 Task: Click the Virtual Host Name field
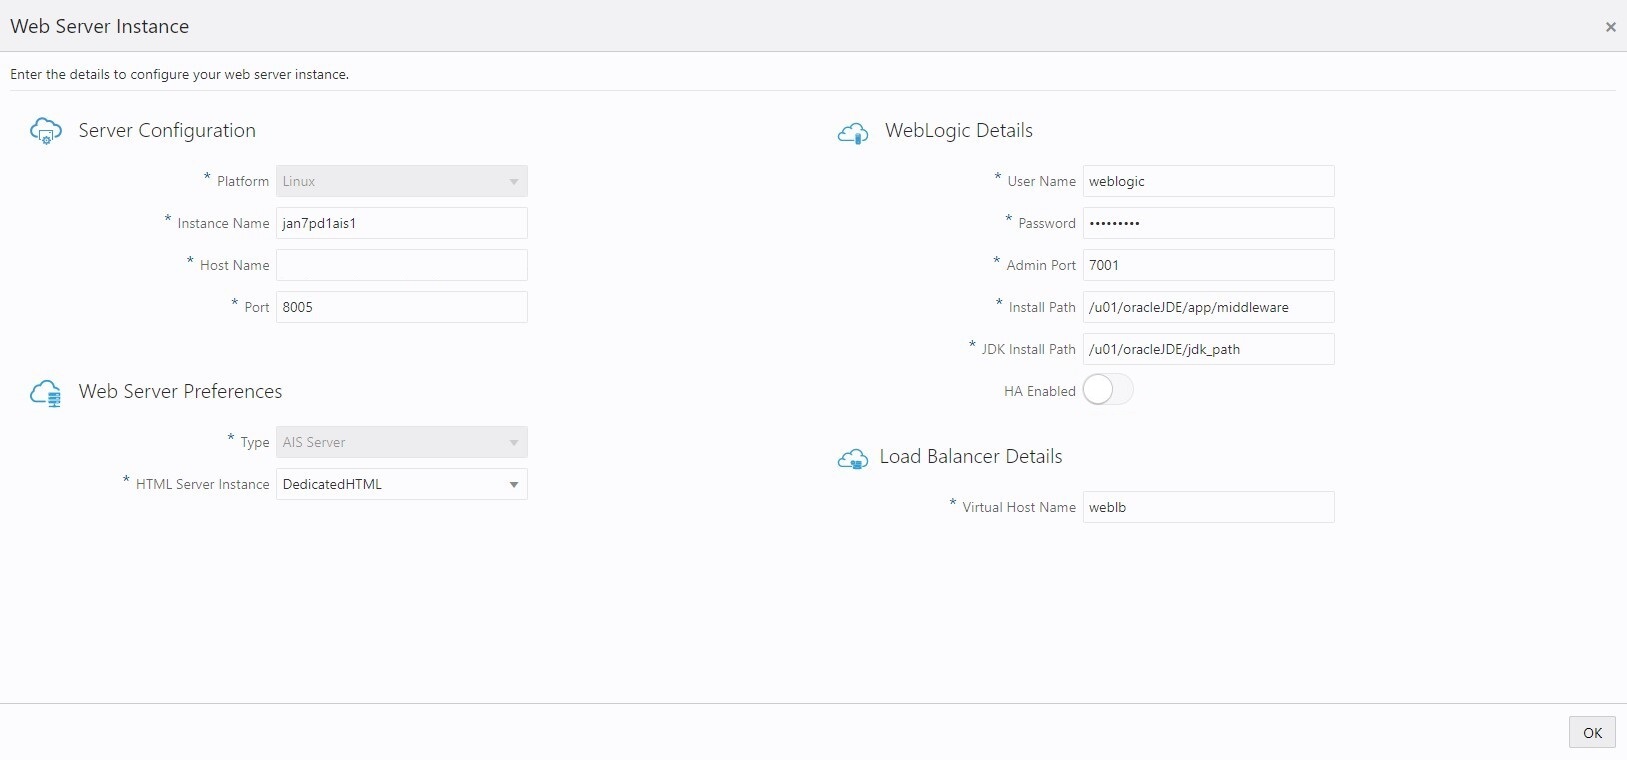tap(1209, 507)
